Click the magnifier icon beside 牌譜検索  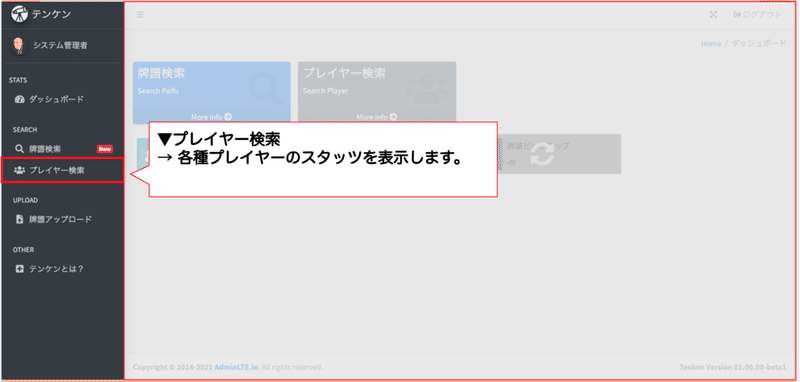[x=19, y=149]
